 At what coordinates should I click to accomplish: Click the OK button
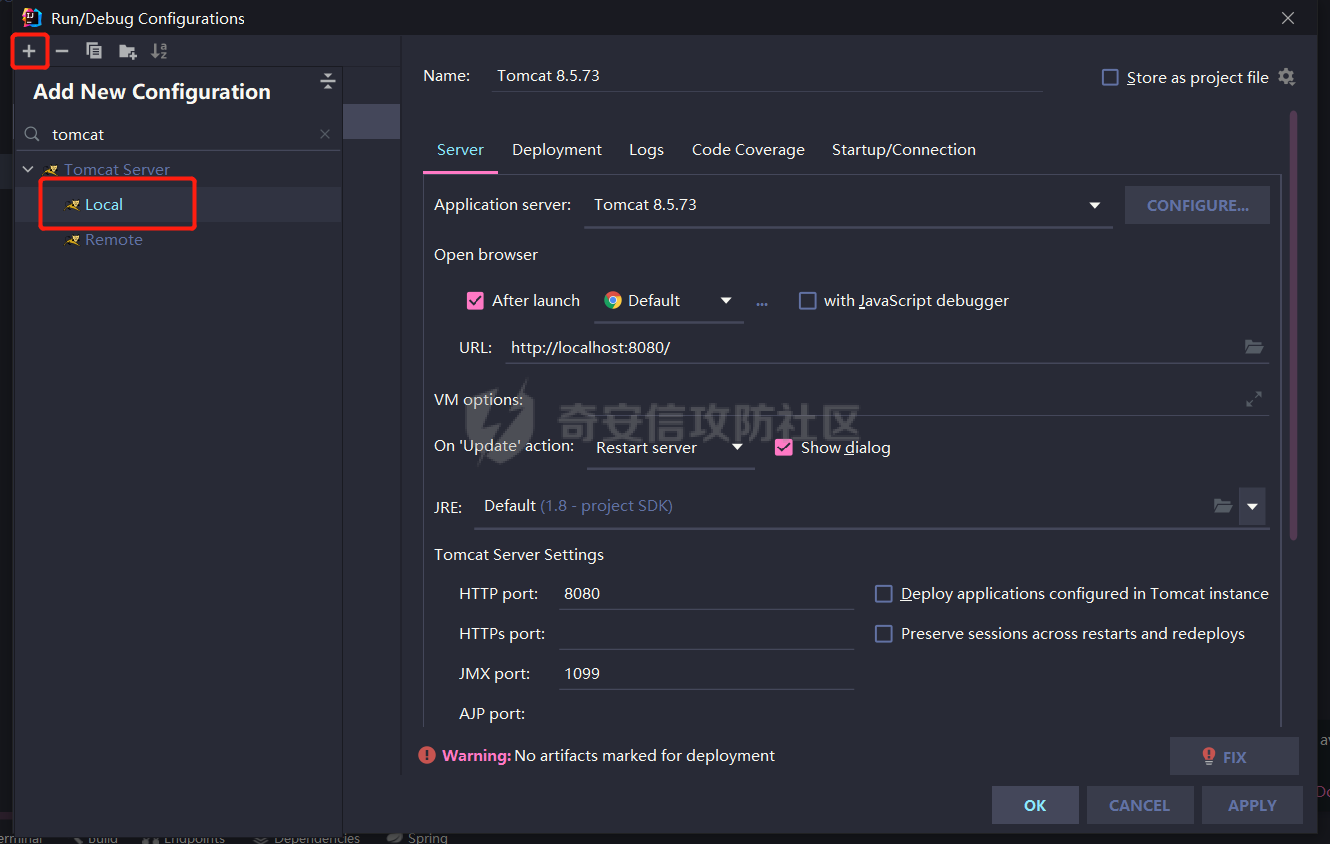[x=1035, y=805]
